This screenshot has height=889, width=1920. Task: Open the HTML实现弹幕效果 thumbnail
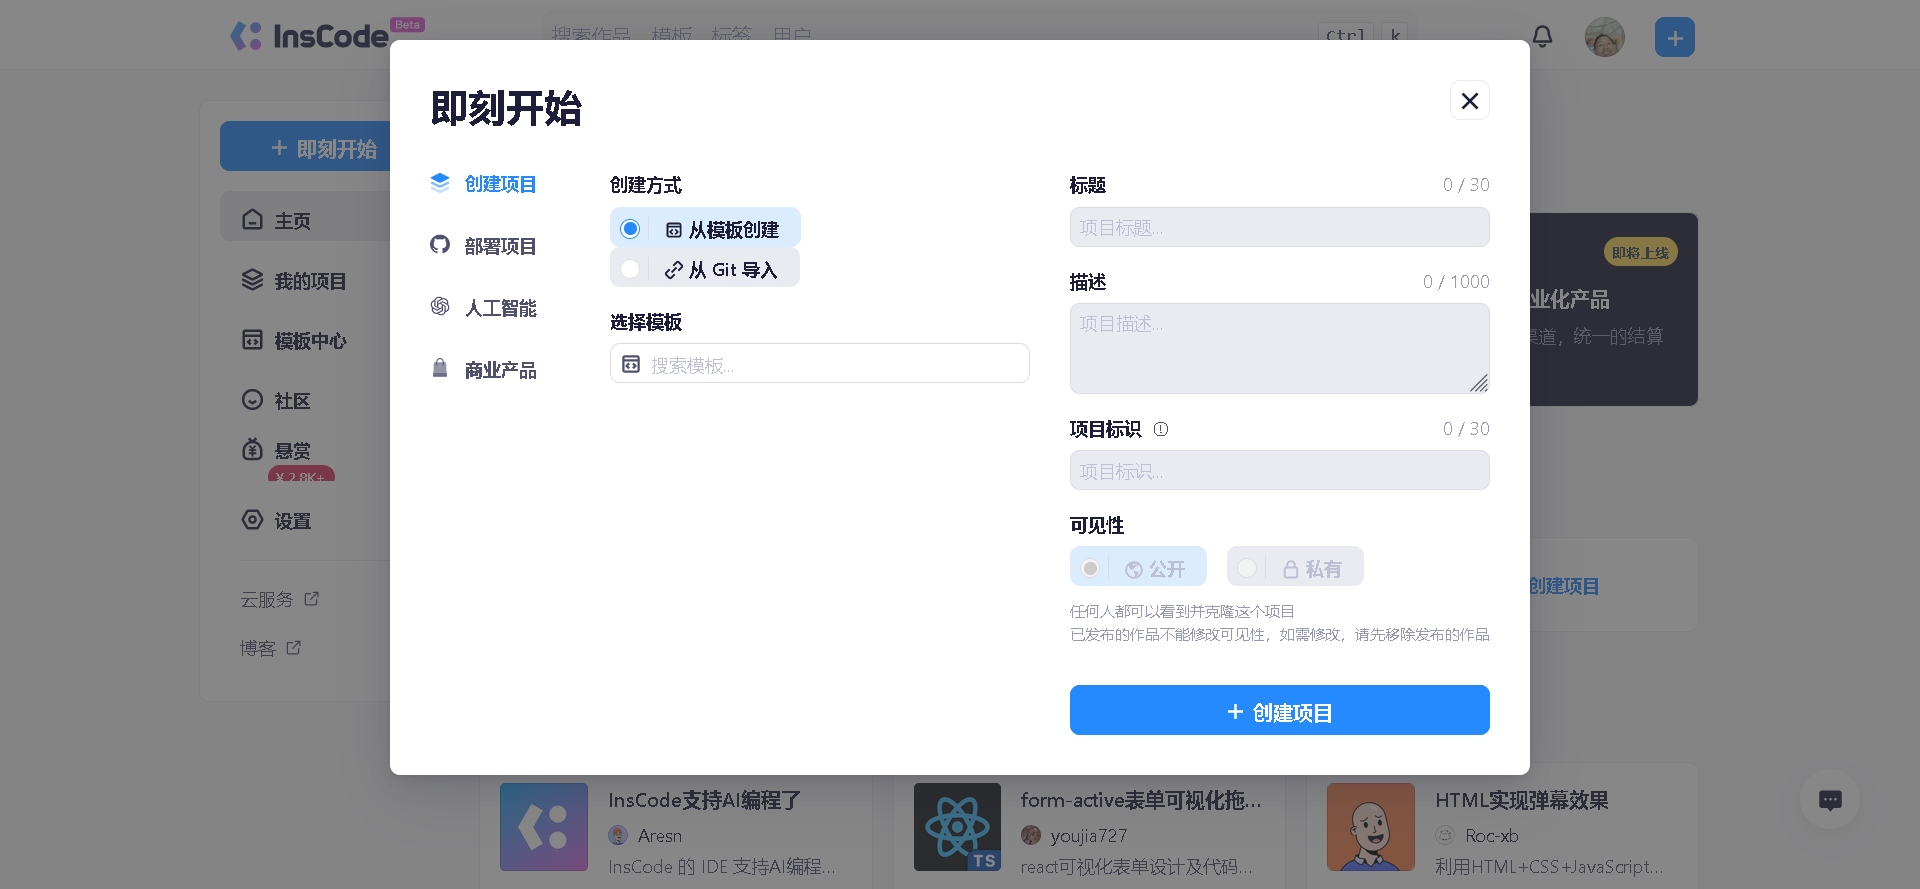1371,827
